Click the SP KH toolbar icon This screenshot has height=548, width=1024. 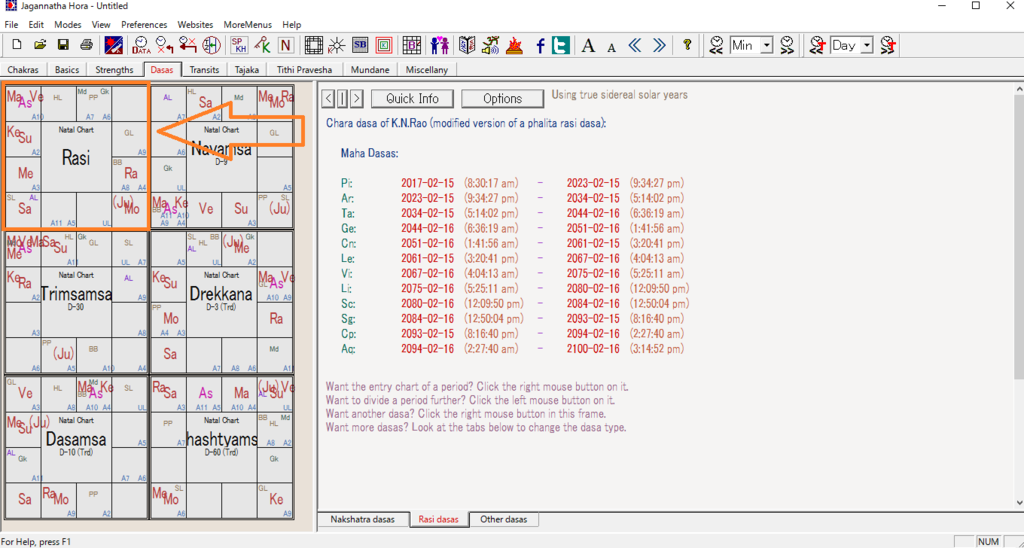pos(240,45)
